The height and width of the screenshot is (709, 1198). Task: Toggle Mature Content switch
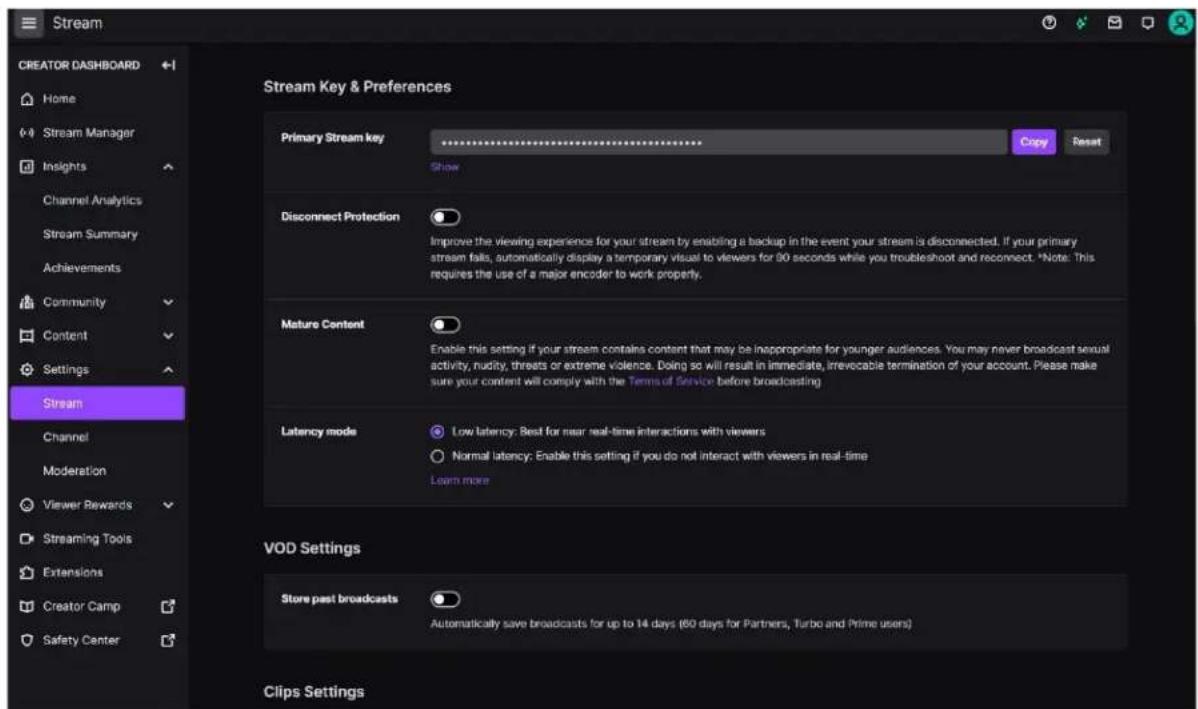coord(445,325)
